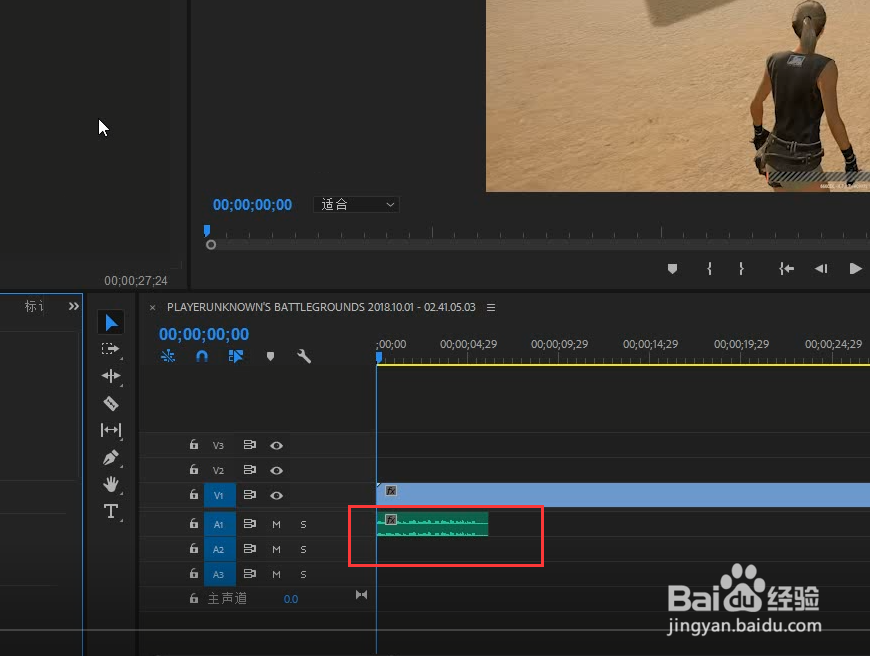This screenshot has height=656, width=870.
Task: Select the Track Select Forward tool
Action: coord(110,349)
